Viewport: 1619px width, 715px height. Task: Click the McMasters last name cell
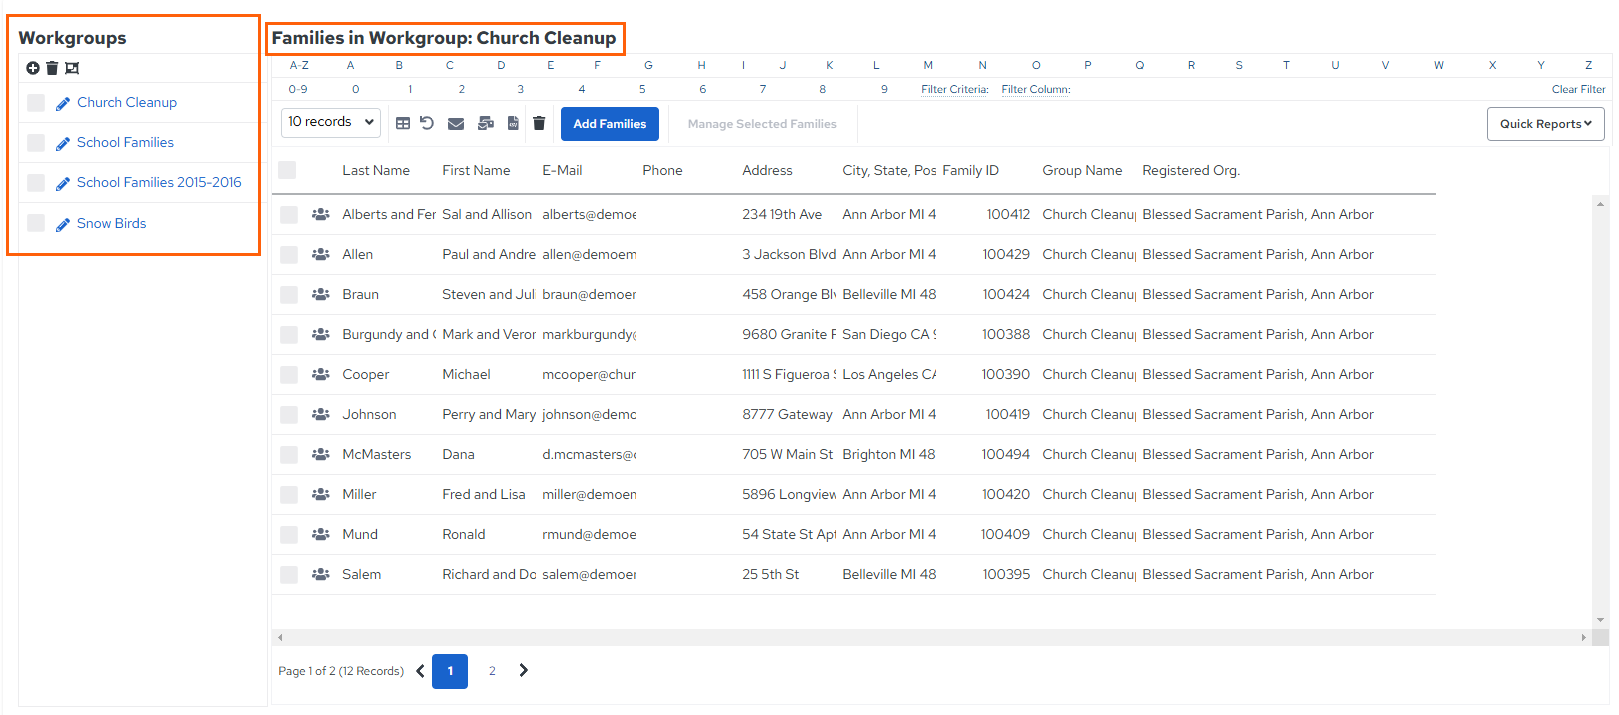pyautogui.click(x=377, y=454)
